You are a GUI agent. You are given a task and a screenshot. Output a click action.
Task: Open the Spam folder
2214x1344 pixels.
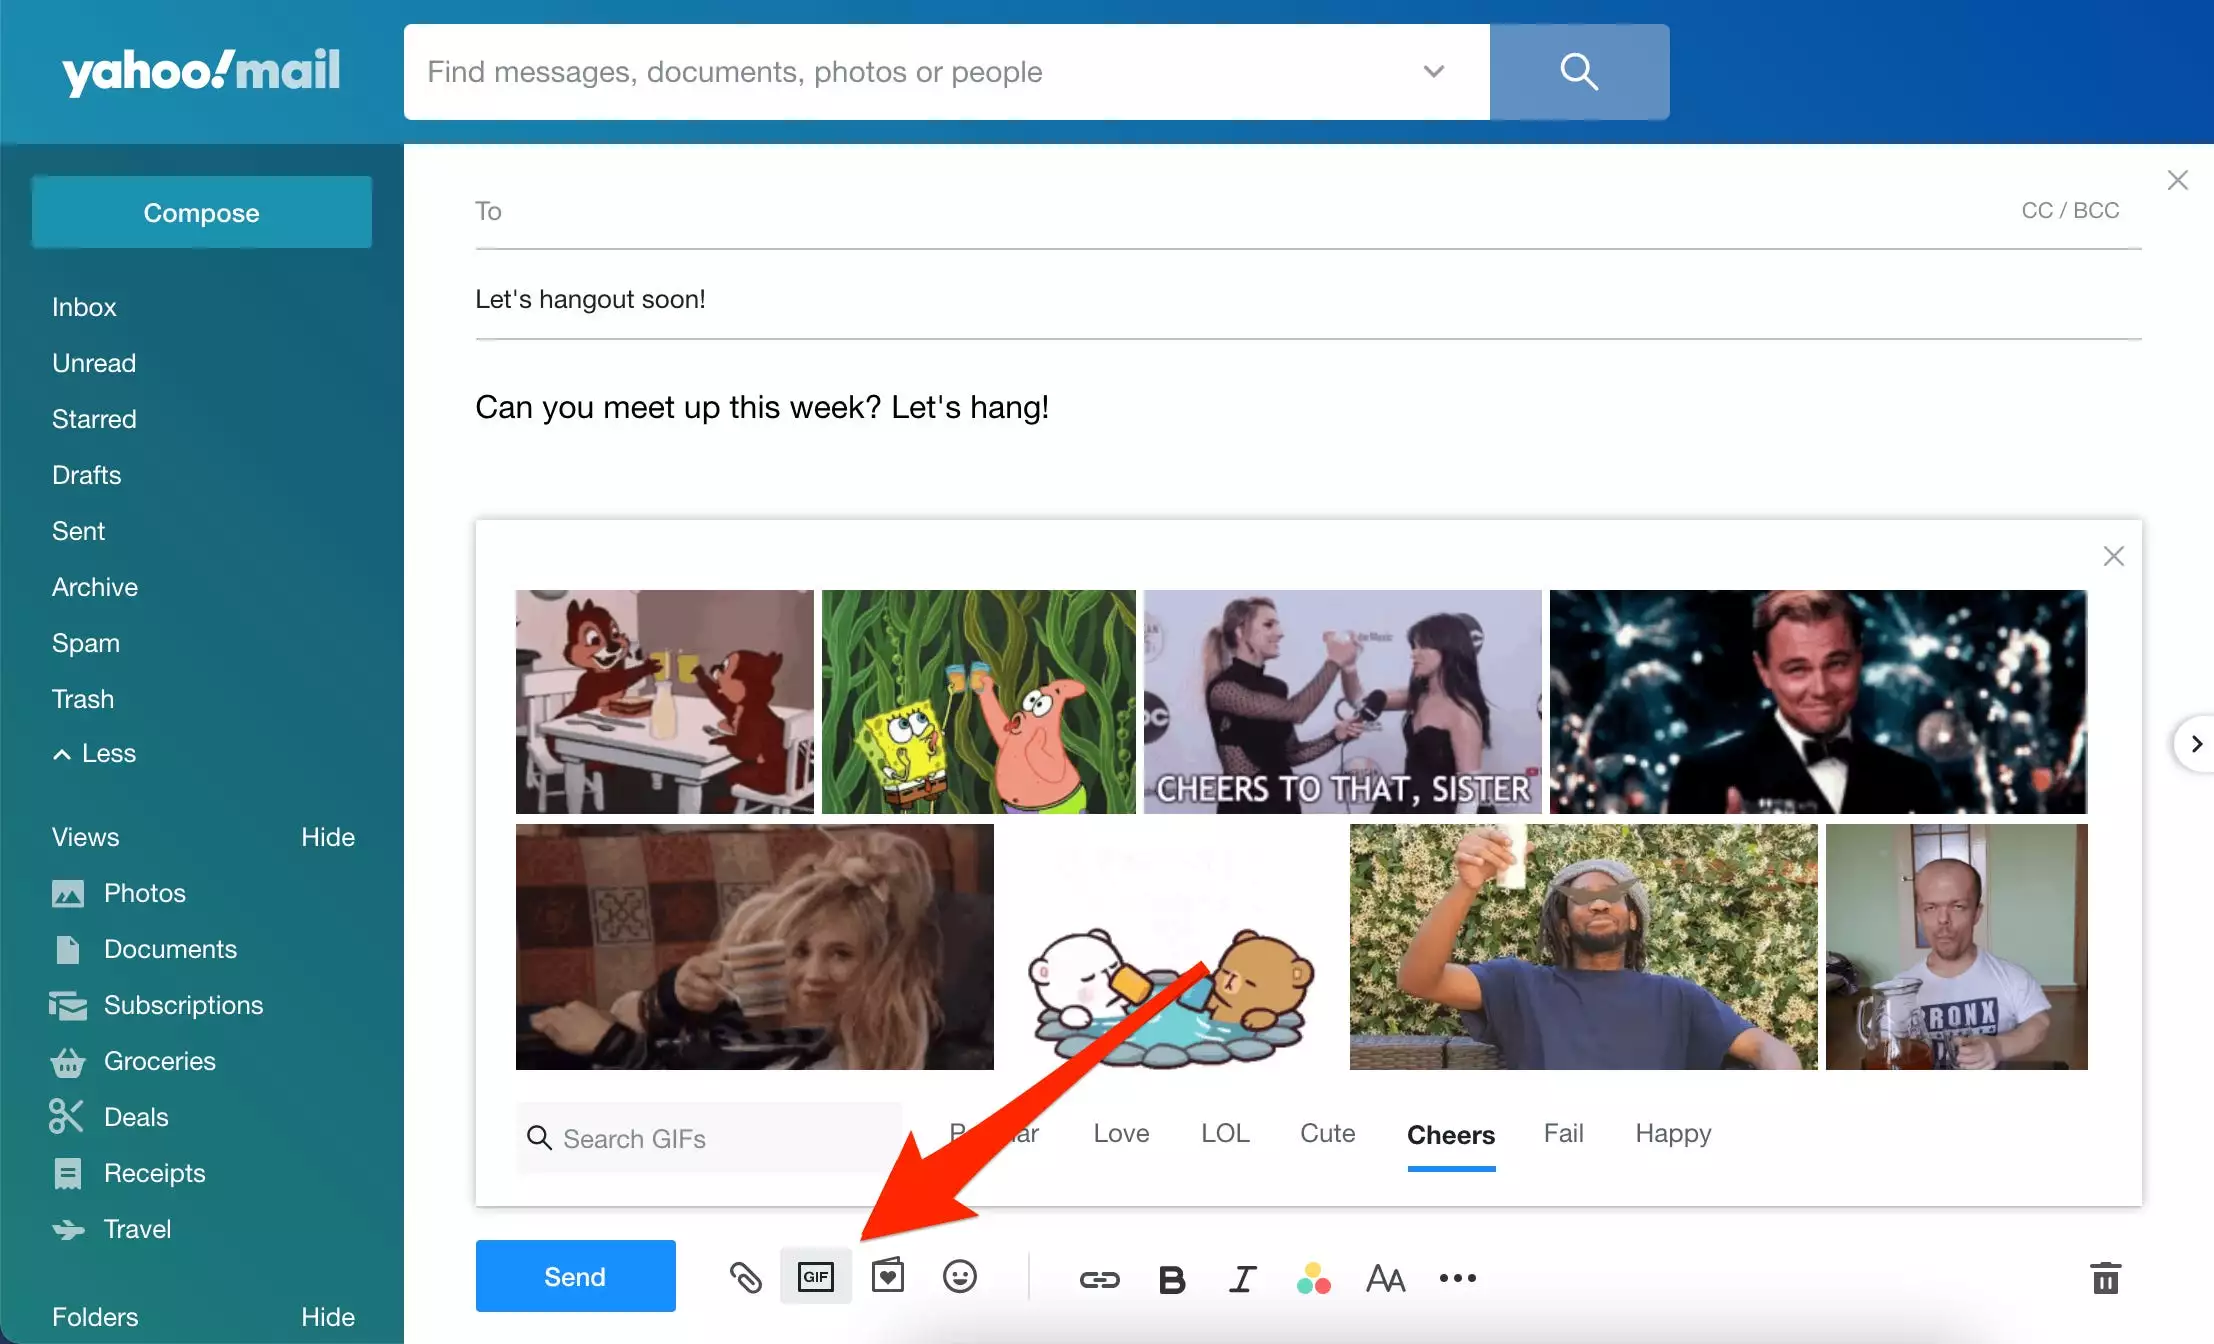86,643
